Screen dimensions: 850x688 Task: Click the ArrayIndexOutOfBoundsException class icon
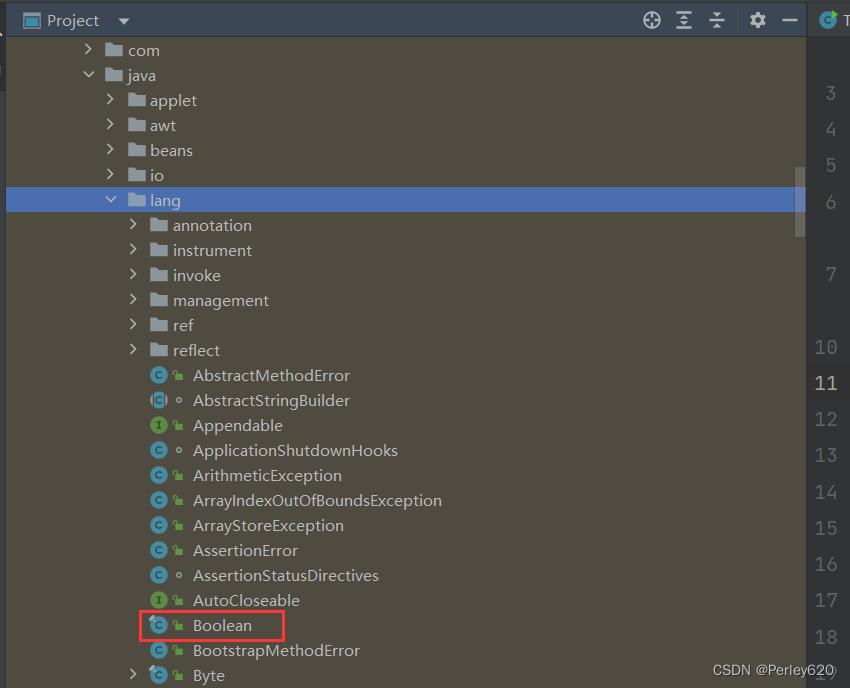158,500
